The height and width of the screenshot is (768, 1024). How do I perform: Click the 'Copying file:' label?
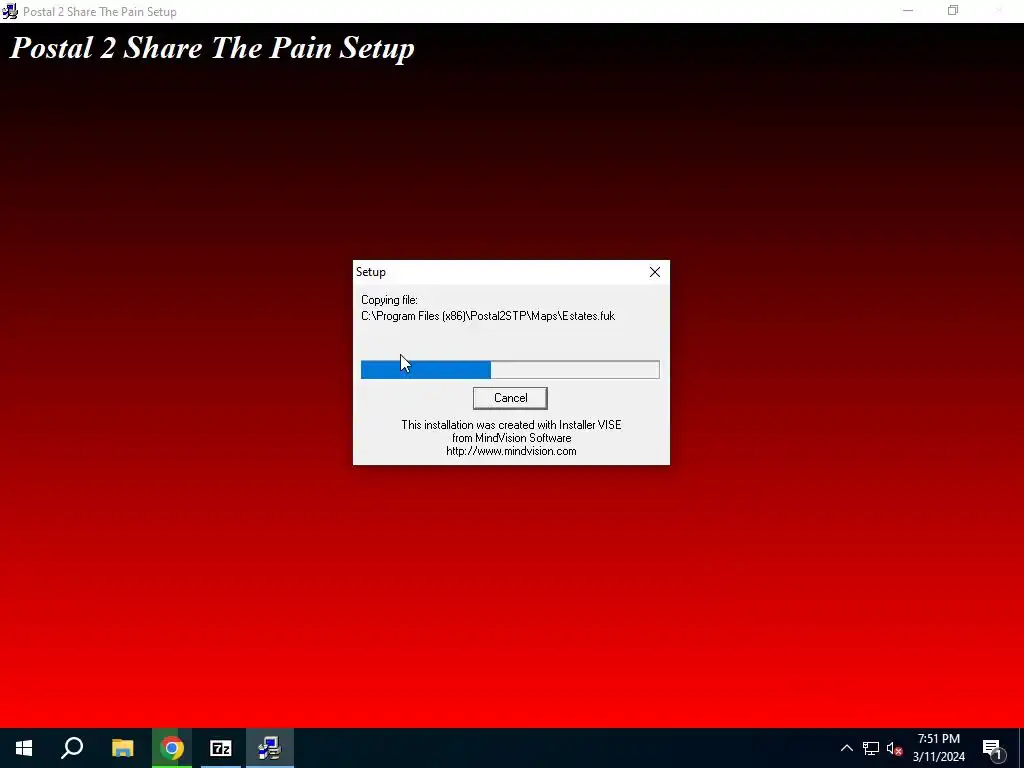389,300
